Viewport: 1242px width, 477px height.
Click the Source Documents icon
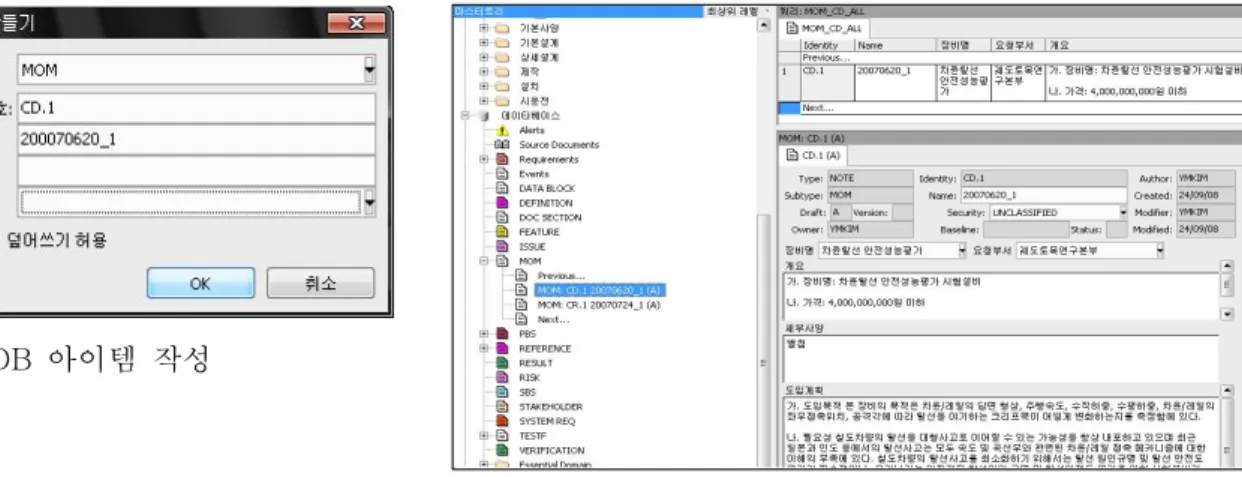pyautogui.click(x=503, y=145)
